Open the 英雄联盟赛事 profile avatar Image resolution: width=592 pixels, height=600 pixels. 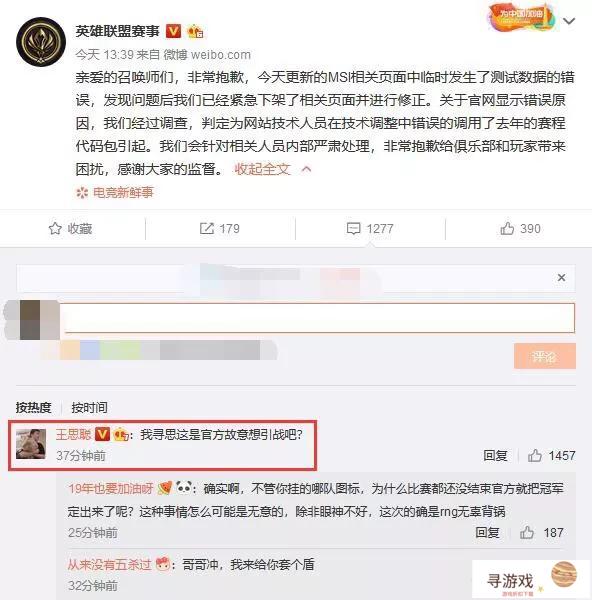click(x=41, y=42)
